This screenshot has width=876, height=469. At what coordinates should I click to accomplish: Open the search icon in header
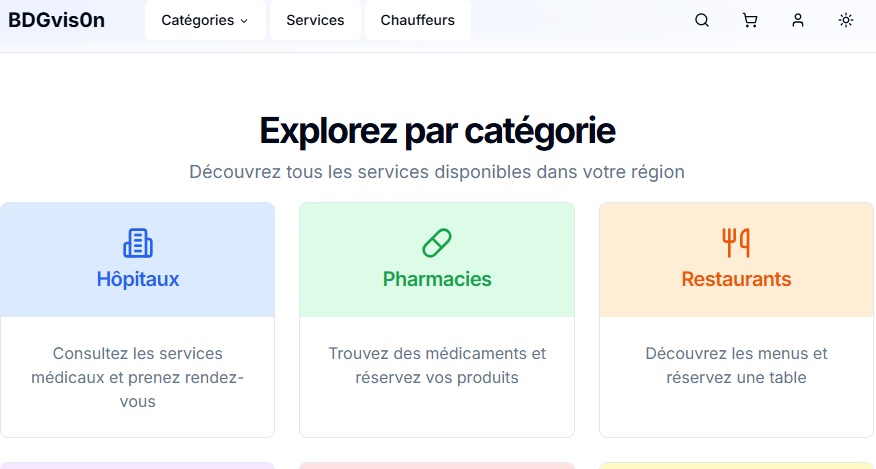[702, 20]
